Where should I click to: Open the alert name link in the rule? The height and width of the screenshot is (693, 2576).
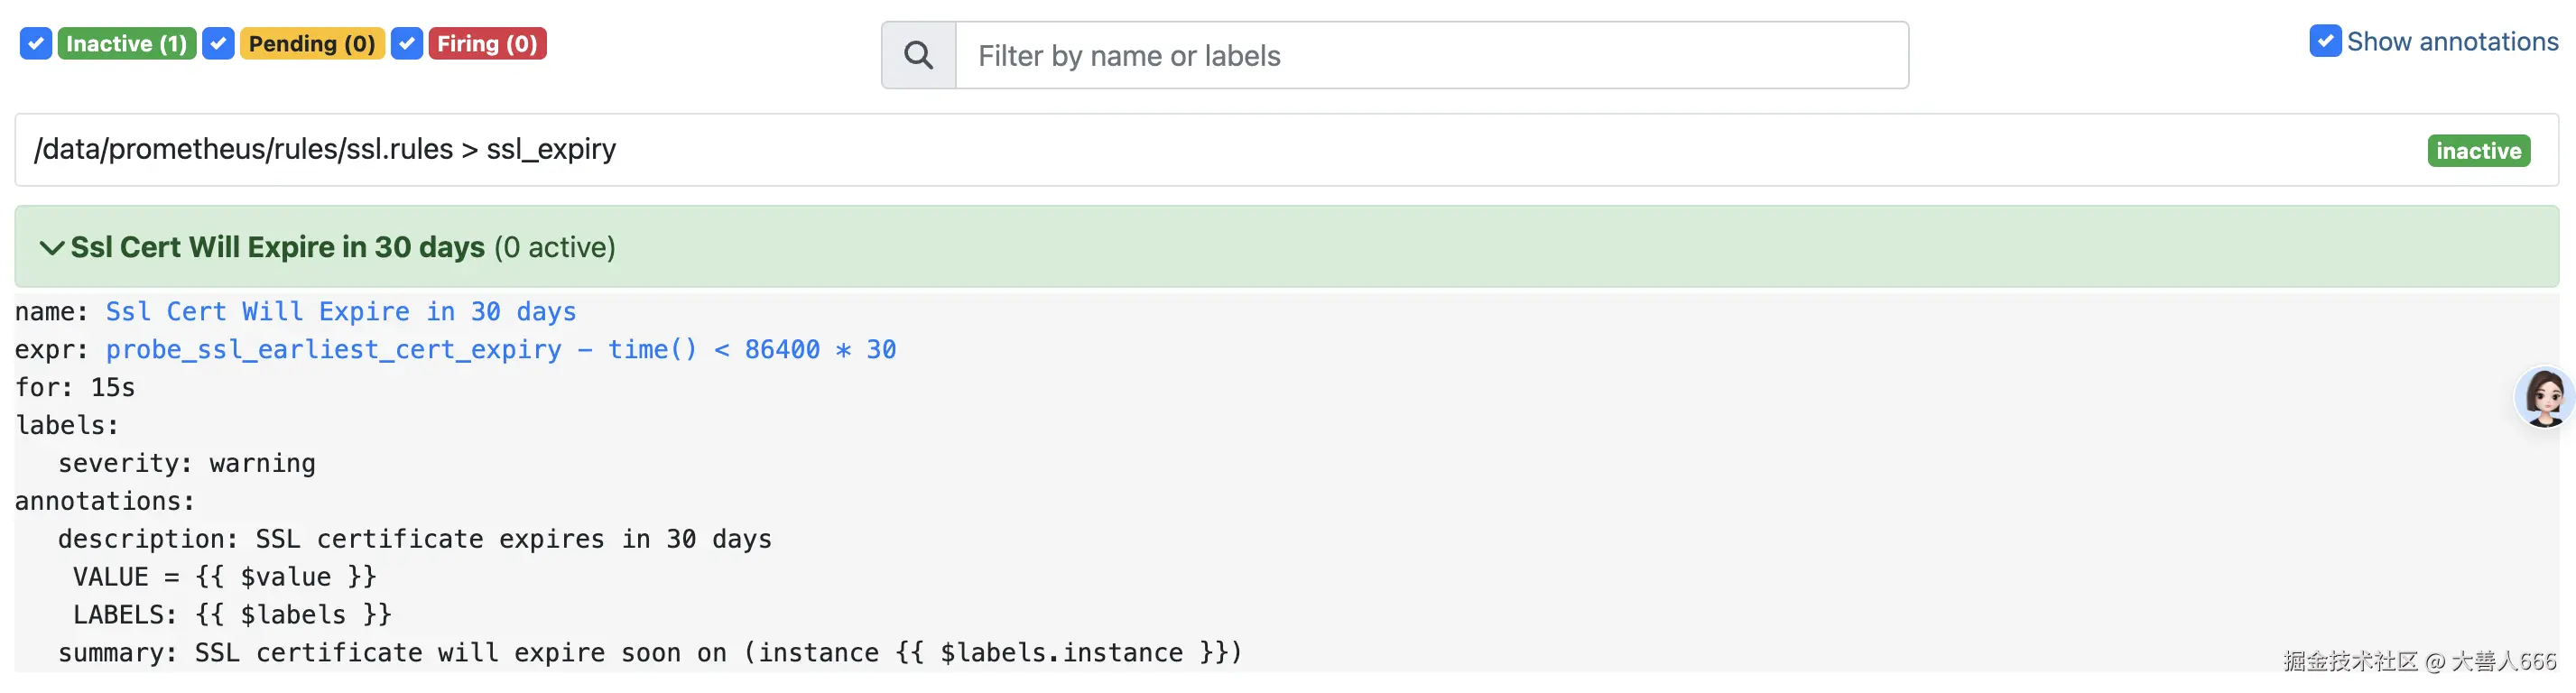pos(340,312)
